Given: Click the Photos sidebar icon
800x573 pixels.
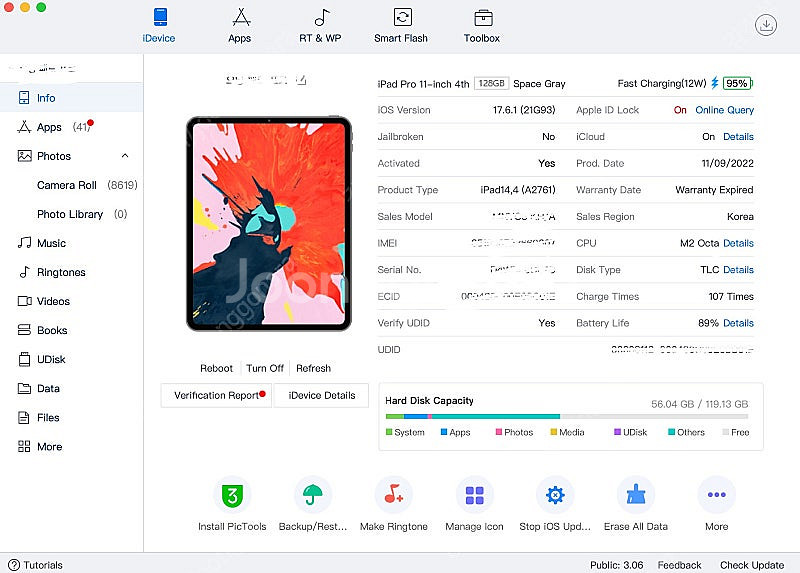Looking at the screenshot, I should [24, 156].
